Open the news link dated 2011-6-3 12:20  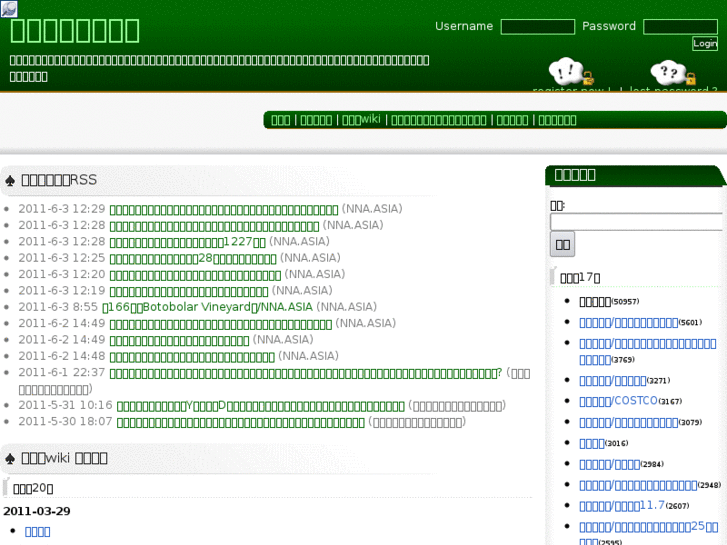tap(195, 275)
